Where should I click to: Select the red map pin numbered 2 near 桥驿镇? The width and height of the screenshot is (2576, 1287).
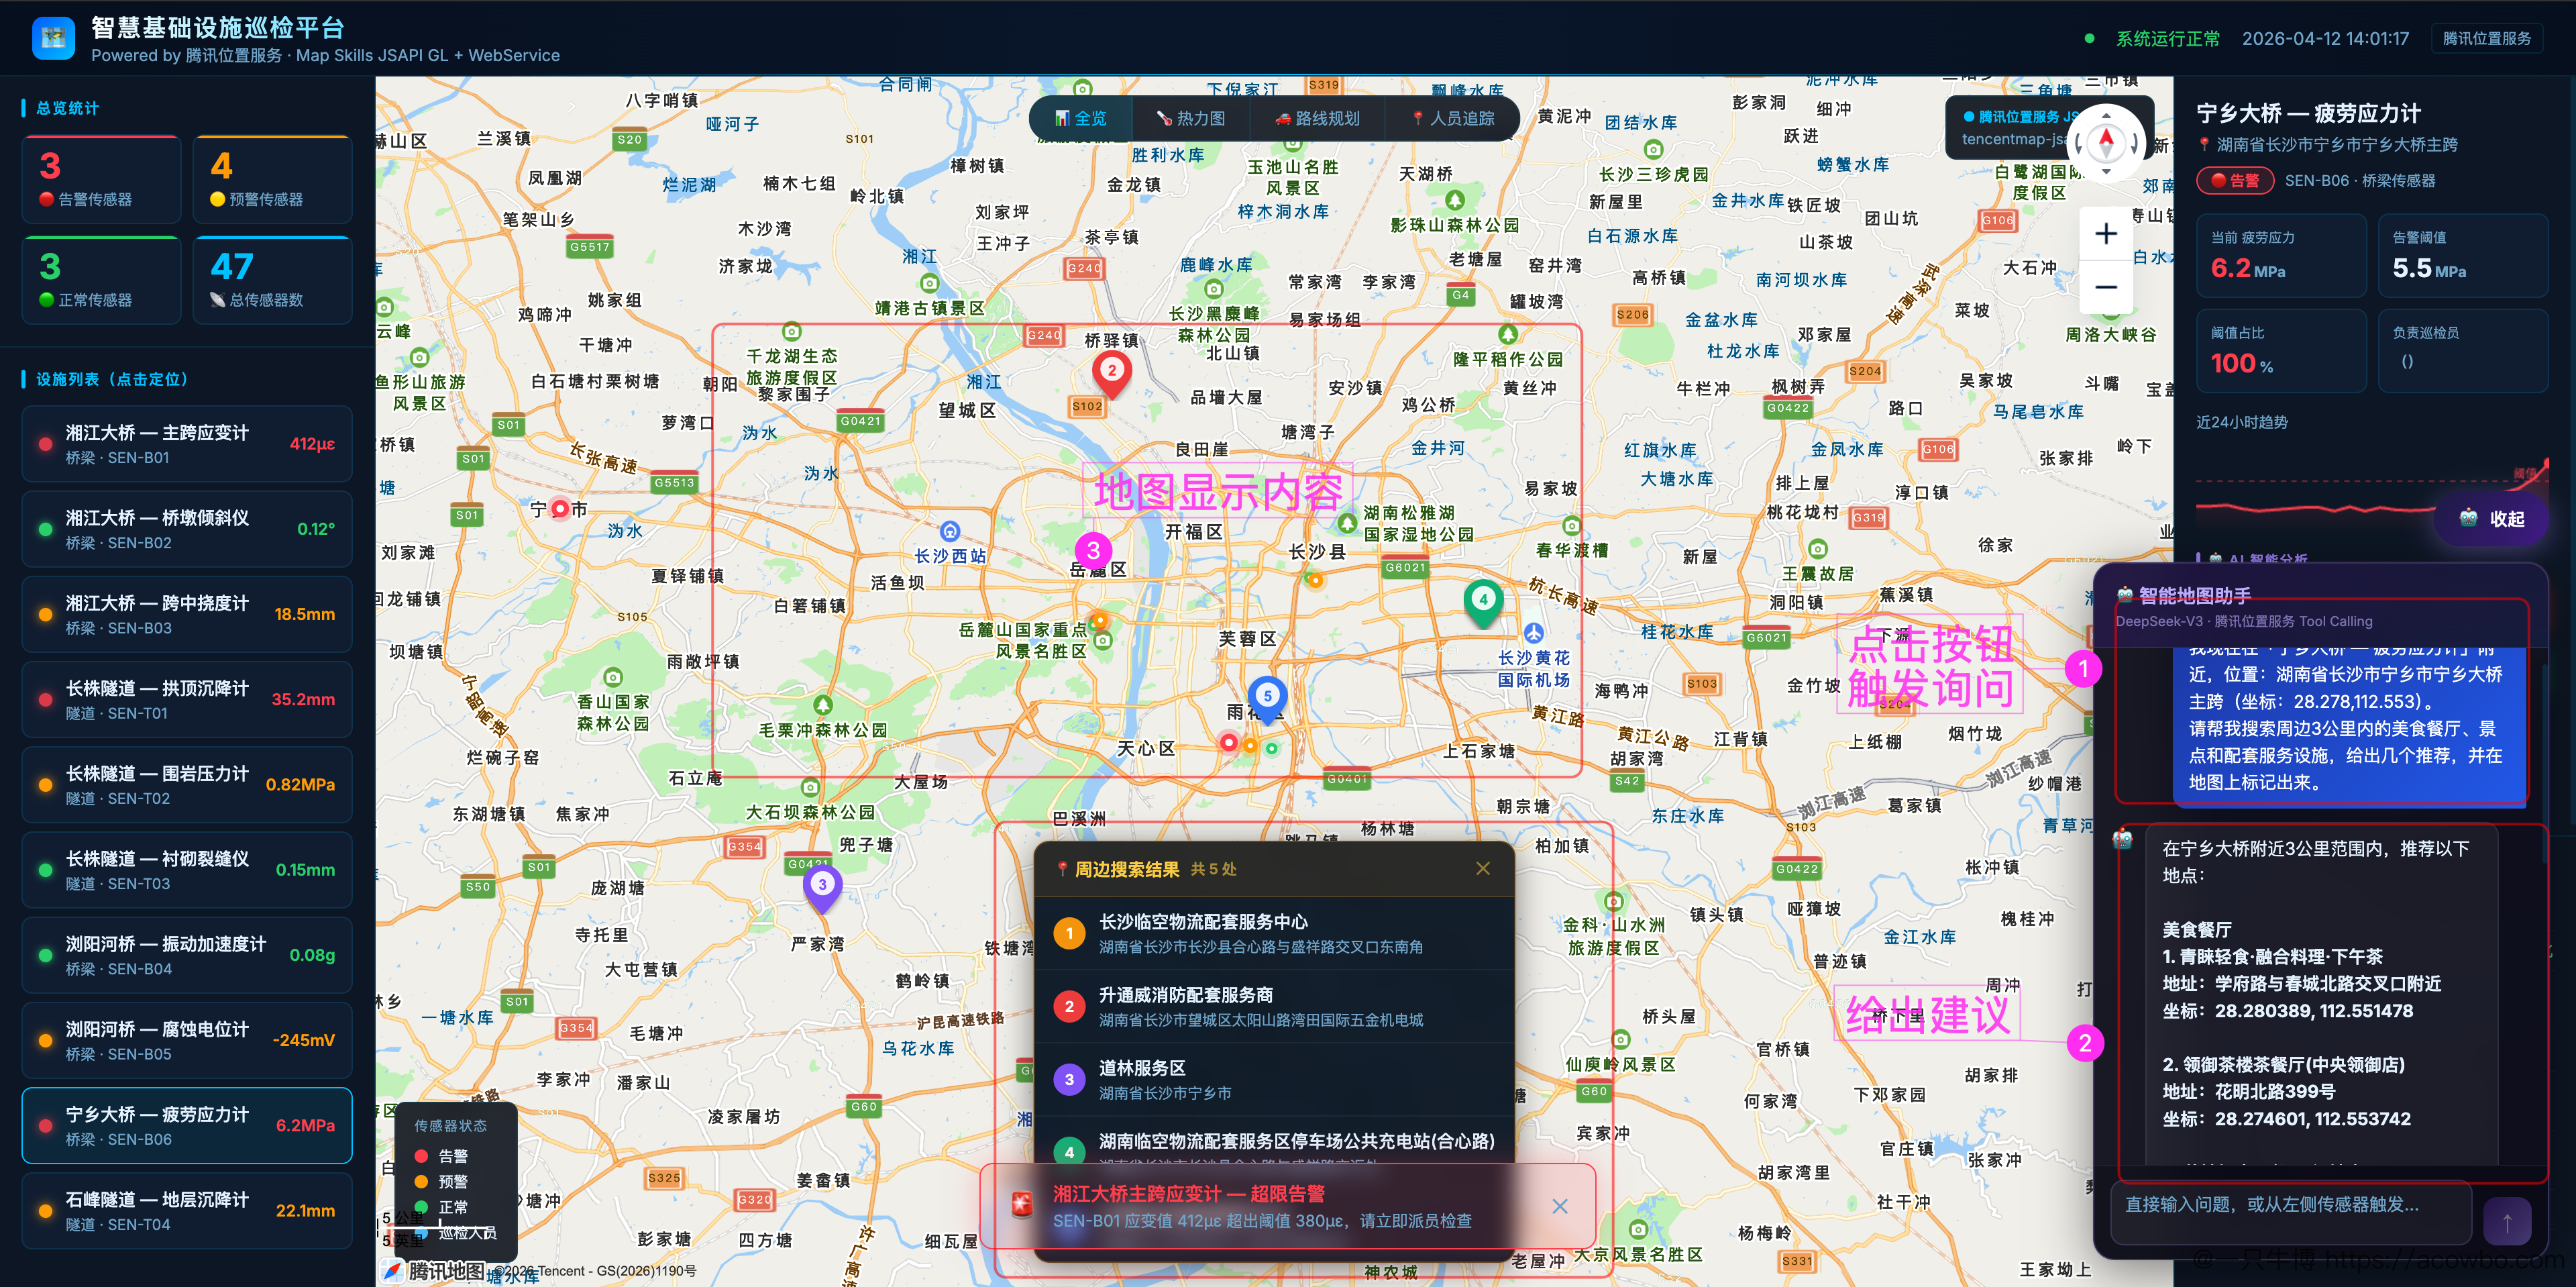[1111, 373]
